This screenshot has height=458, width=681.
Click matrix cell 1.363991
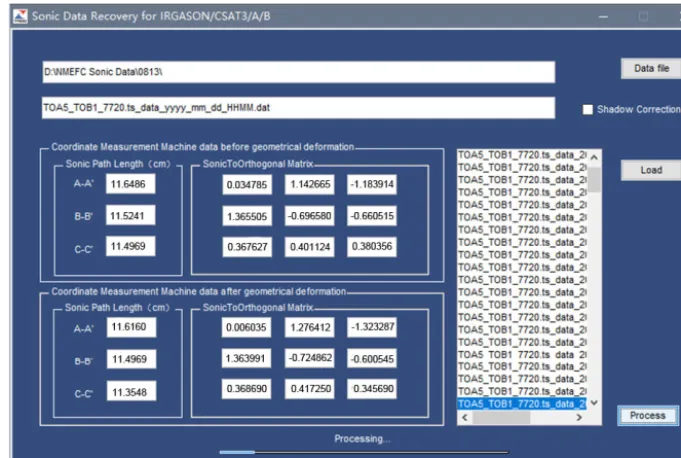click(246, 358)
